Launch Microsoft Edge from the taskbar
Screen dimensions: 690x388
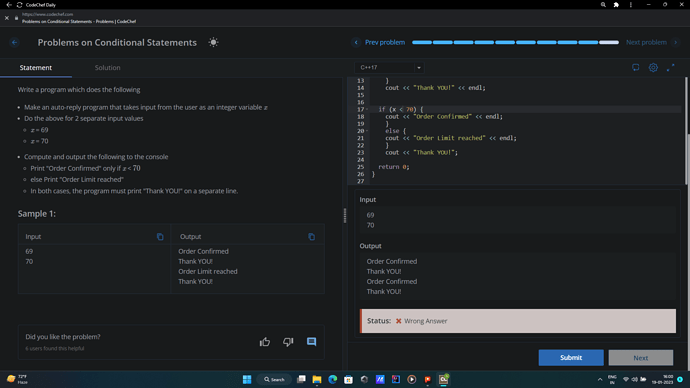tap(333, 379)
